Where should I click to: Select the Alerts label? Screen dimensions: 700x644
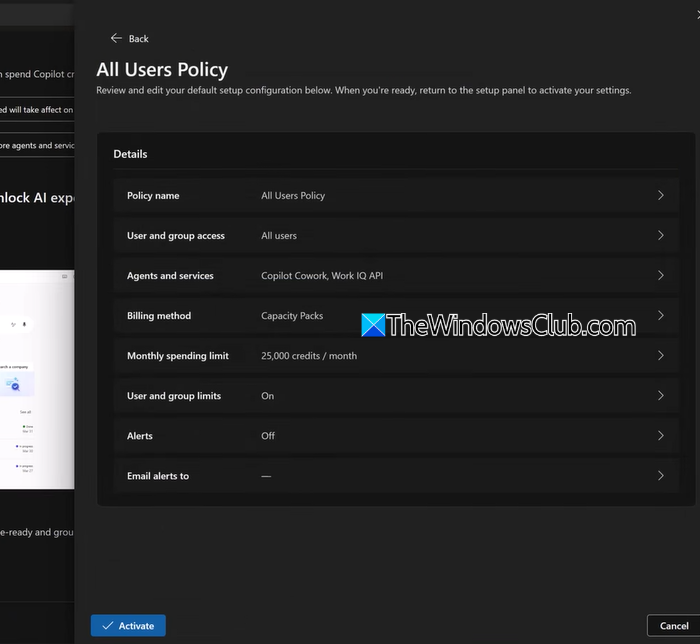(x=140, y=436)
